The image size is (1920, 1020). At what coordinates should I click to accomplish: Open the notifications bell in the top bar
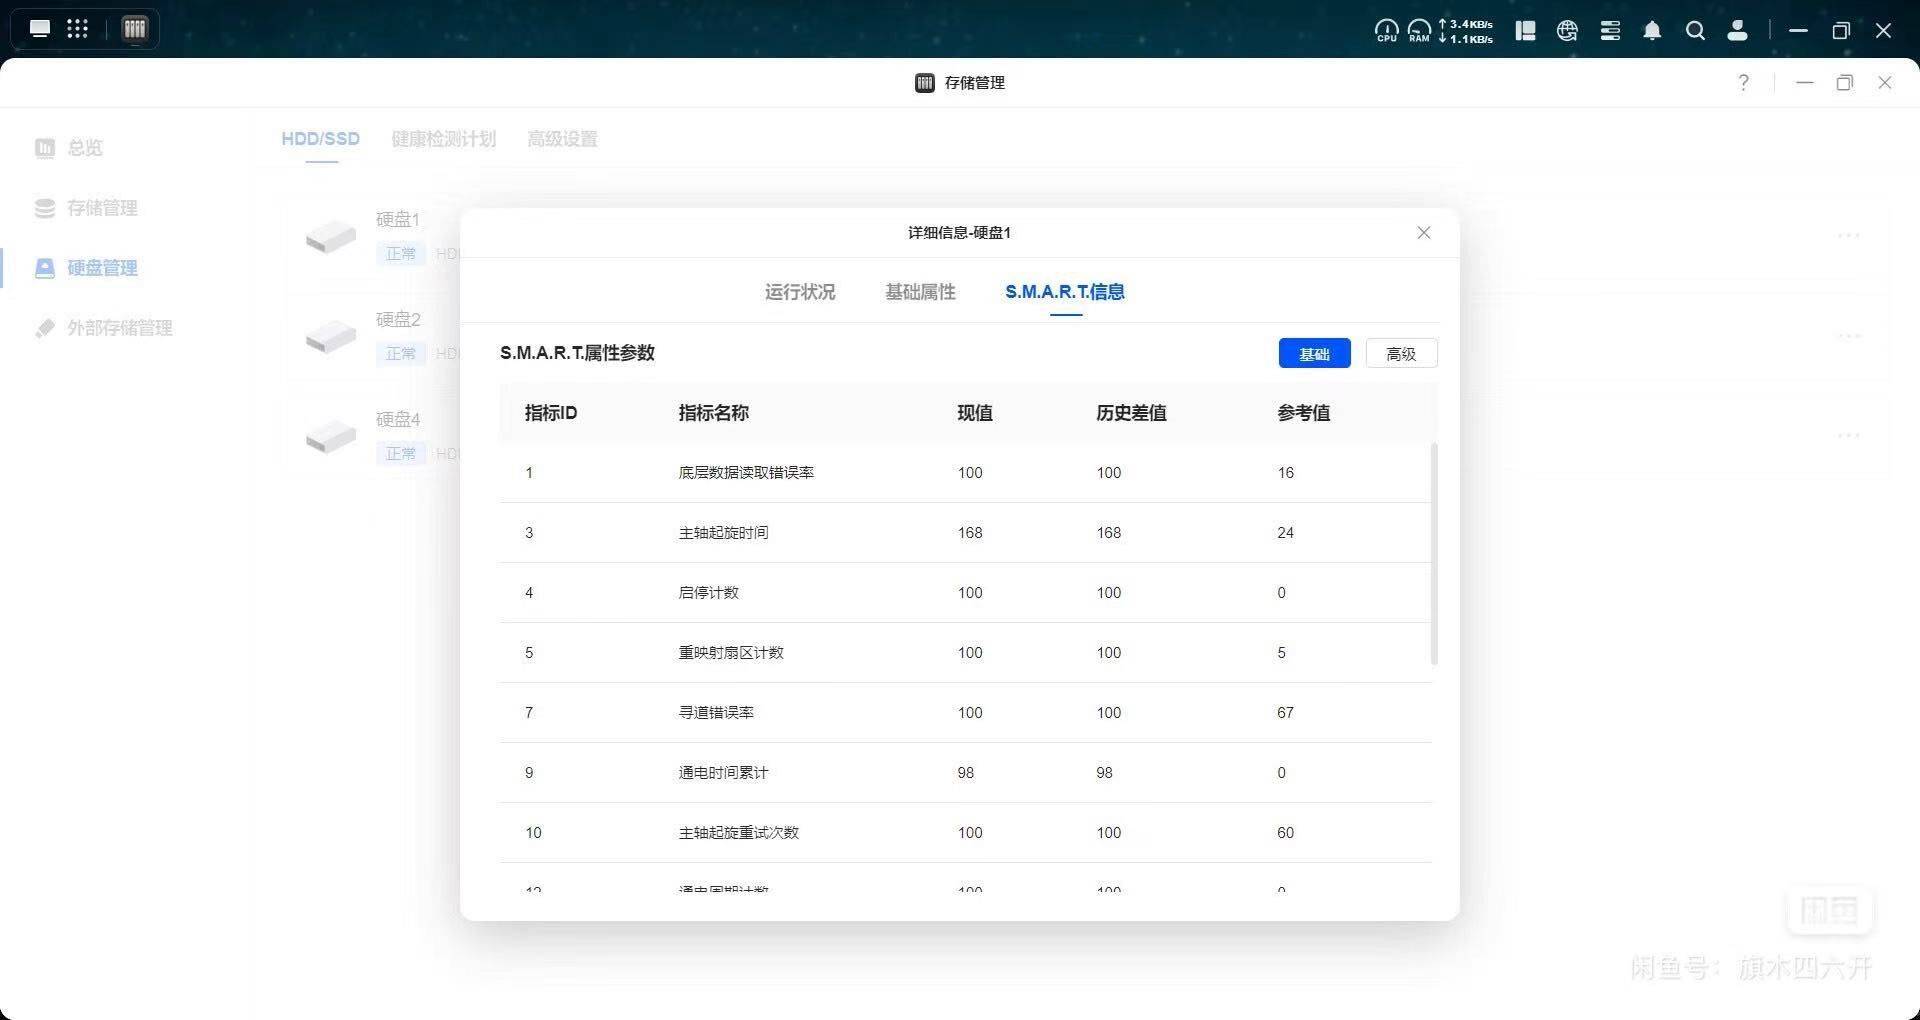[x=1652, y=31]
